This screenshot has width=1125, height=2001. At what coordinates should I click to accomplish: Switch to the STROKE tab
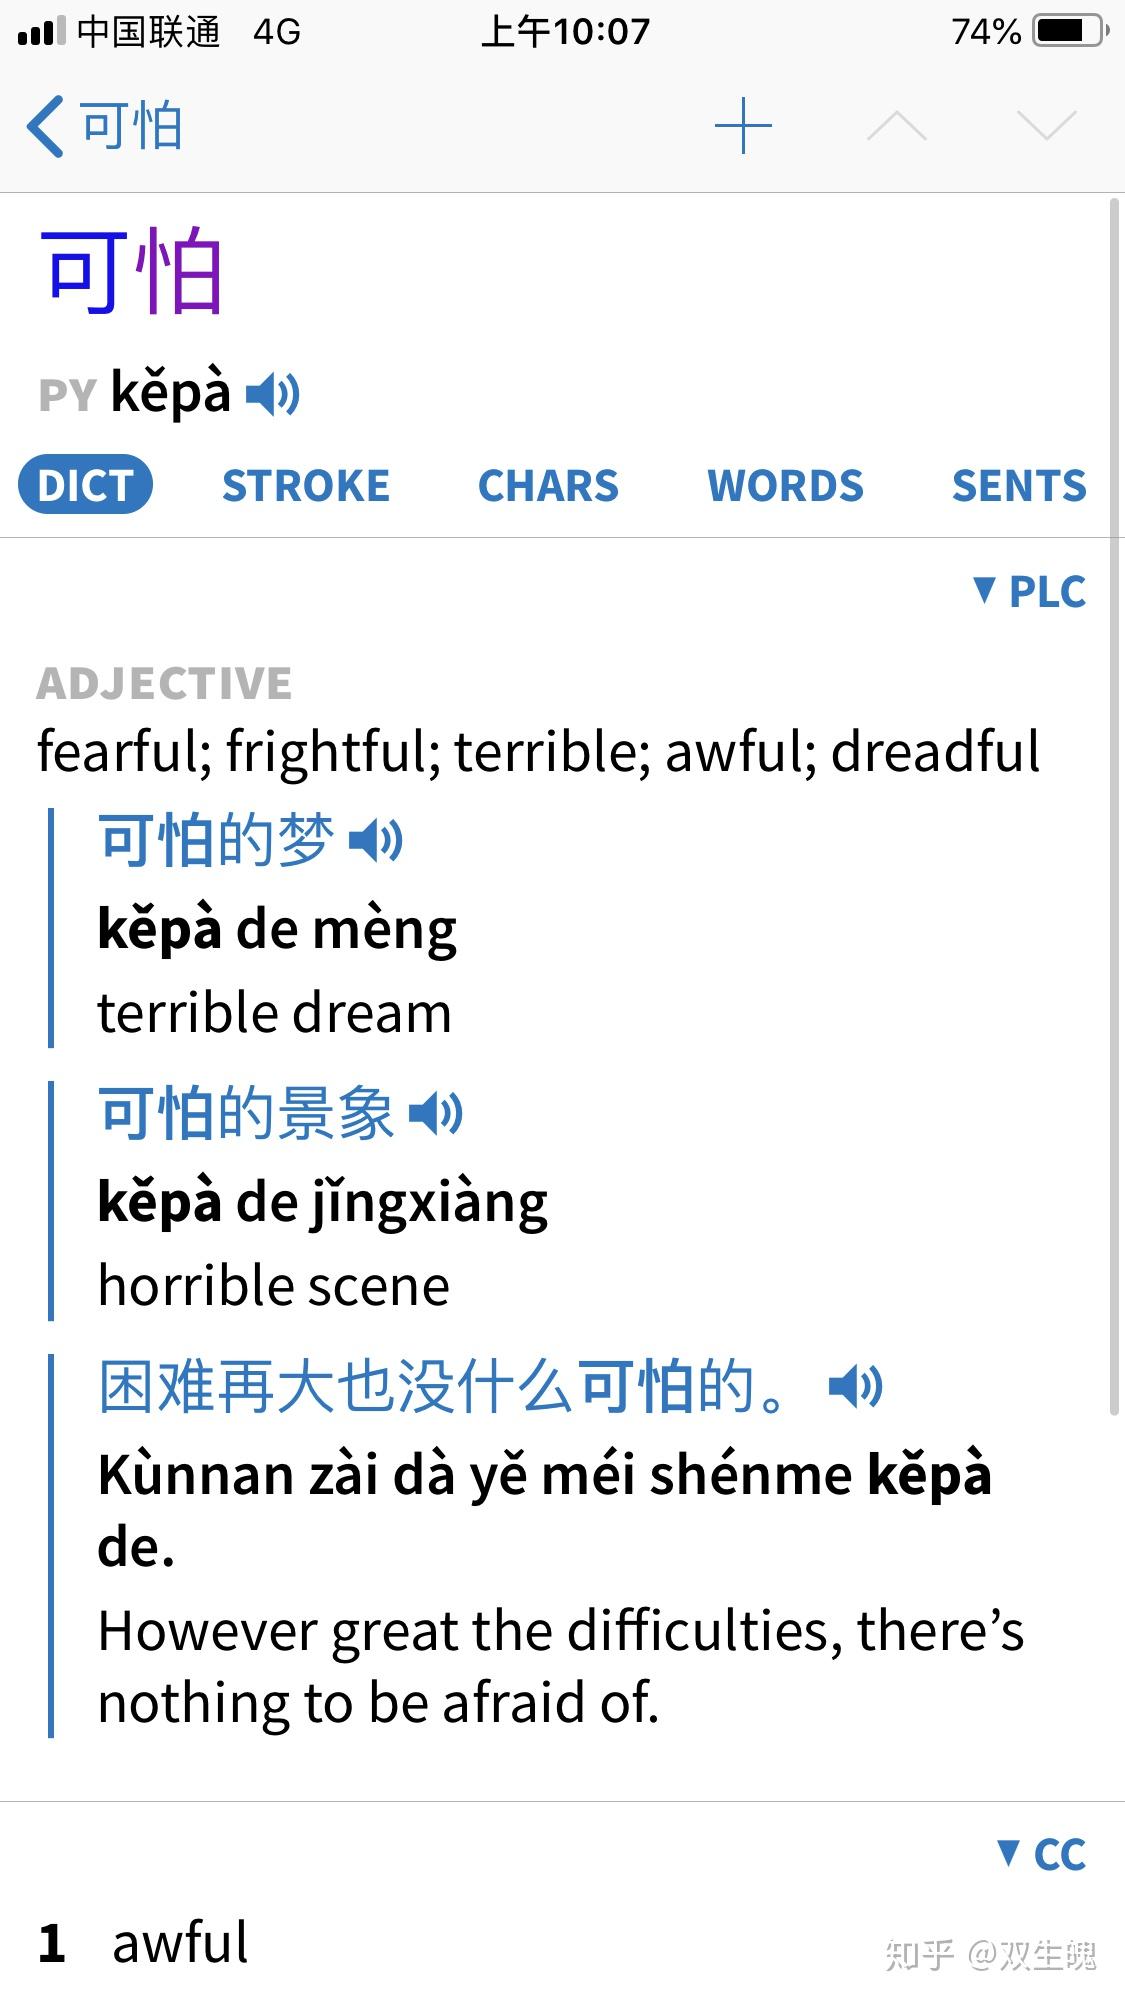[x=306, y=486]
